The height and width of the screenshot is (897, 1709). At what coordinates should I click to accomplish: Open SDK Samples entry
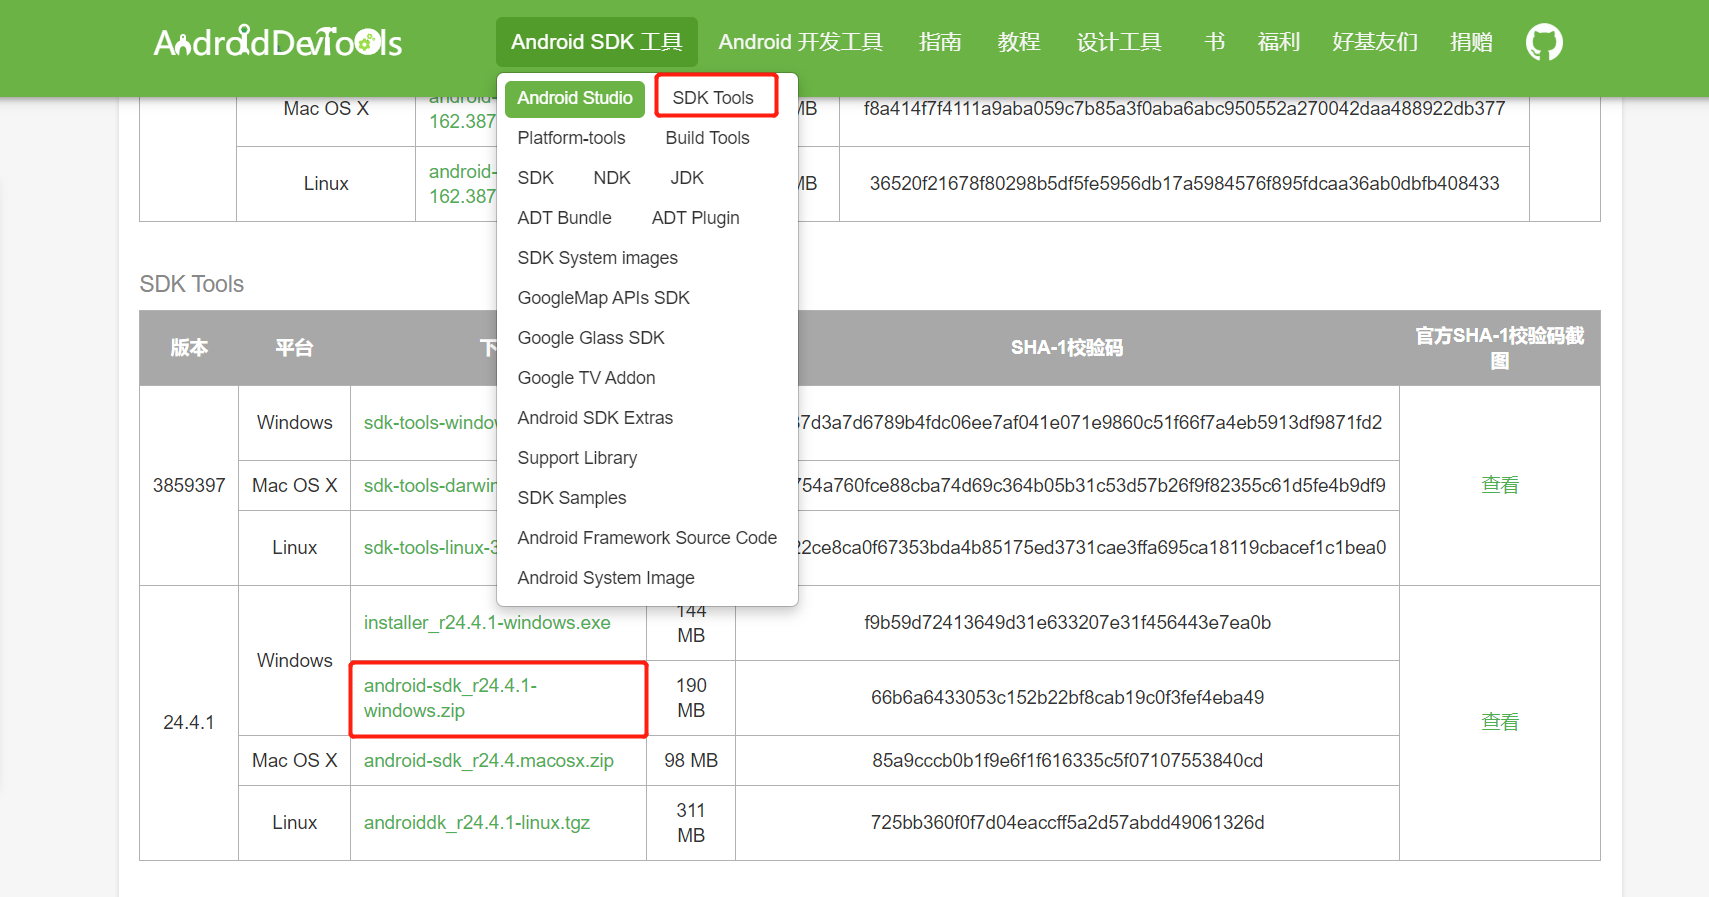(572, 498)
